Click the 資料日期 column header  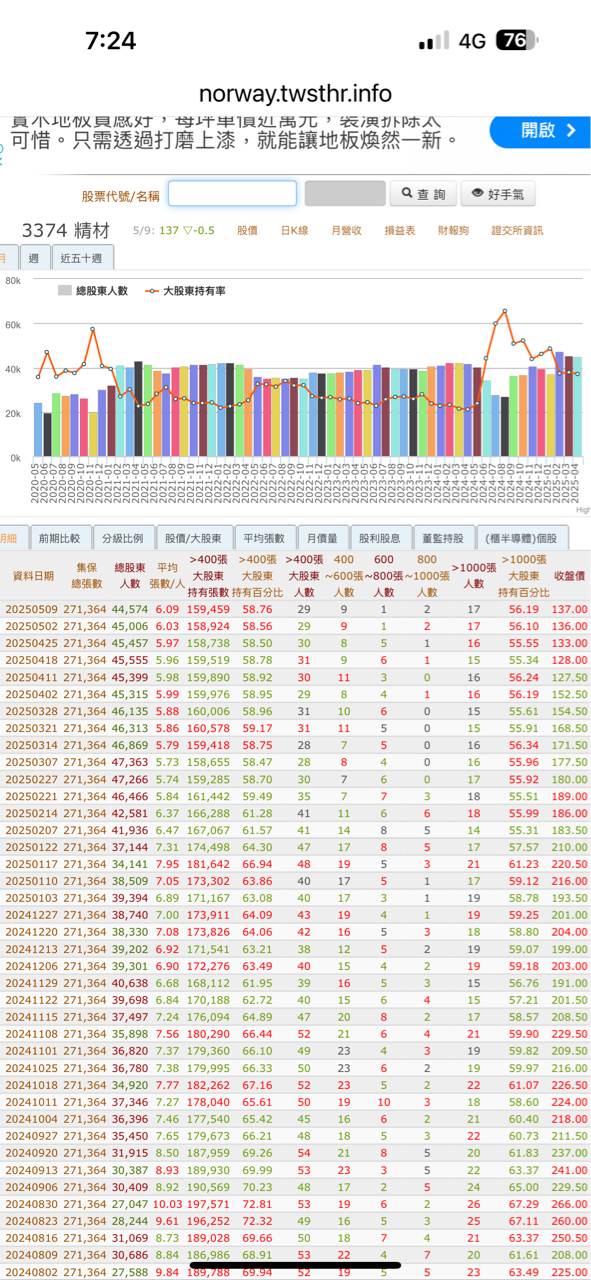tap(33, 576)
